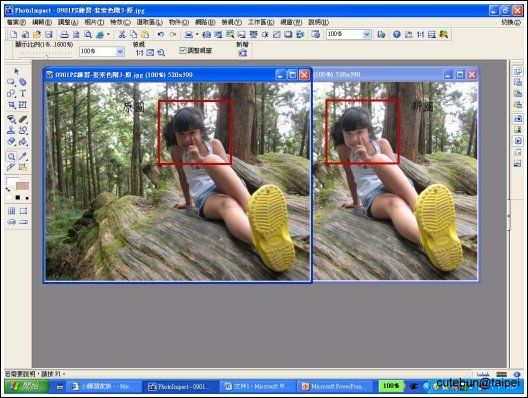Click the Actual View 1:1 icon in attribute bar
The height and width of the screenshot is (398, 528).
coord(139,53)
